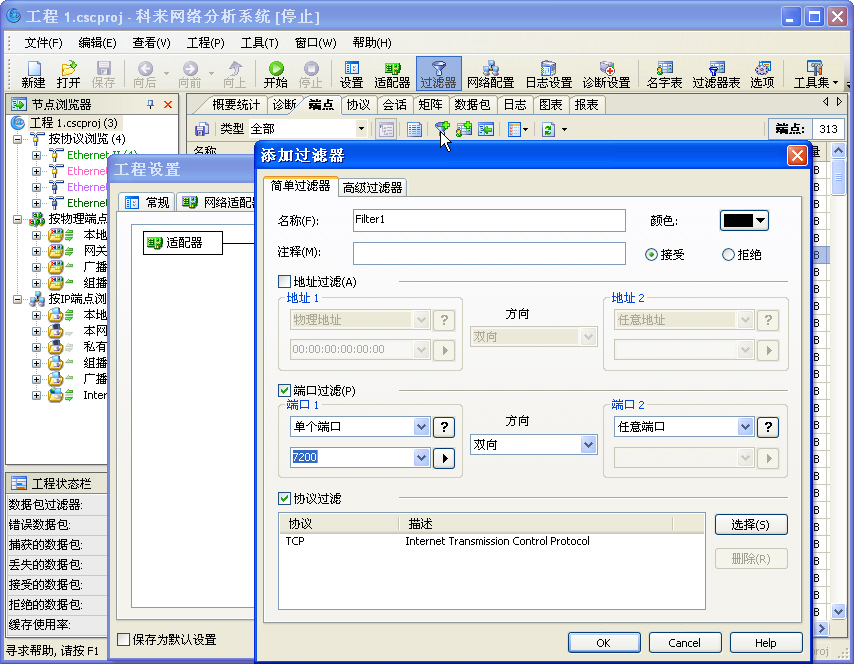Viewport: 854px width, 664px height.
Task: Uncheck the 端口过滤 port filter checkbox
Action: (x=285, y=390)
